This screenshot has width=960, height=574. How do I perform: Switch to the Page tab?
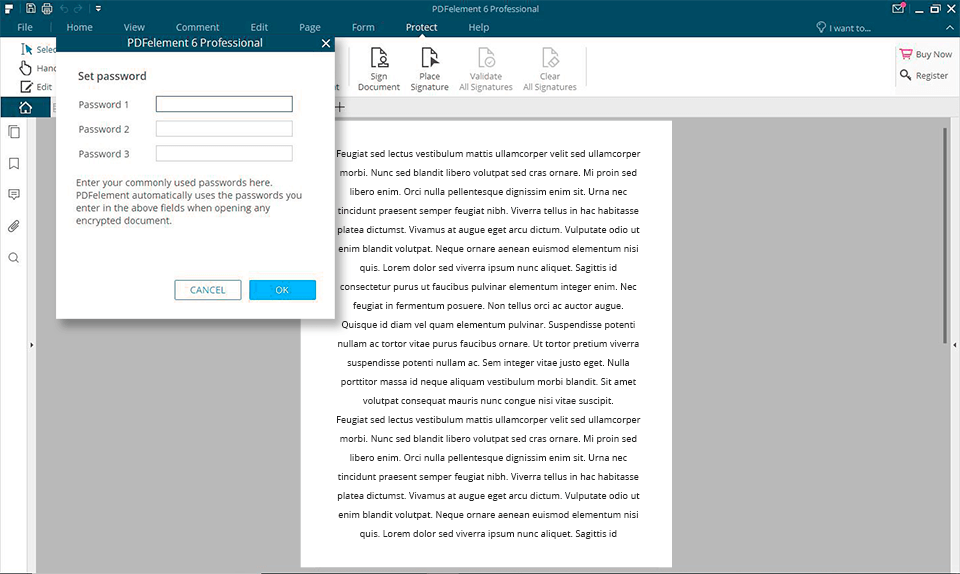310,27
